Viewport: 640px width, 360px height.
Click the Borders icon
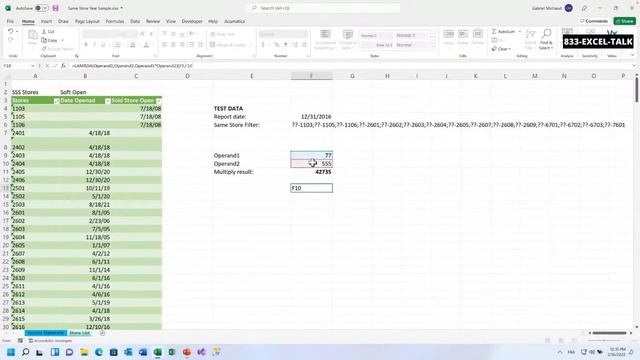coord(118,44)
